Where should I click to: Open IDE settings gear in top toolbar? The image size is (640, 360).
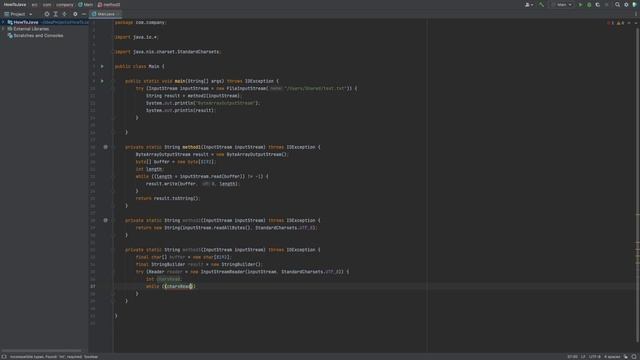coord(626,4)
